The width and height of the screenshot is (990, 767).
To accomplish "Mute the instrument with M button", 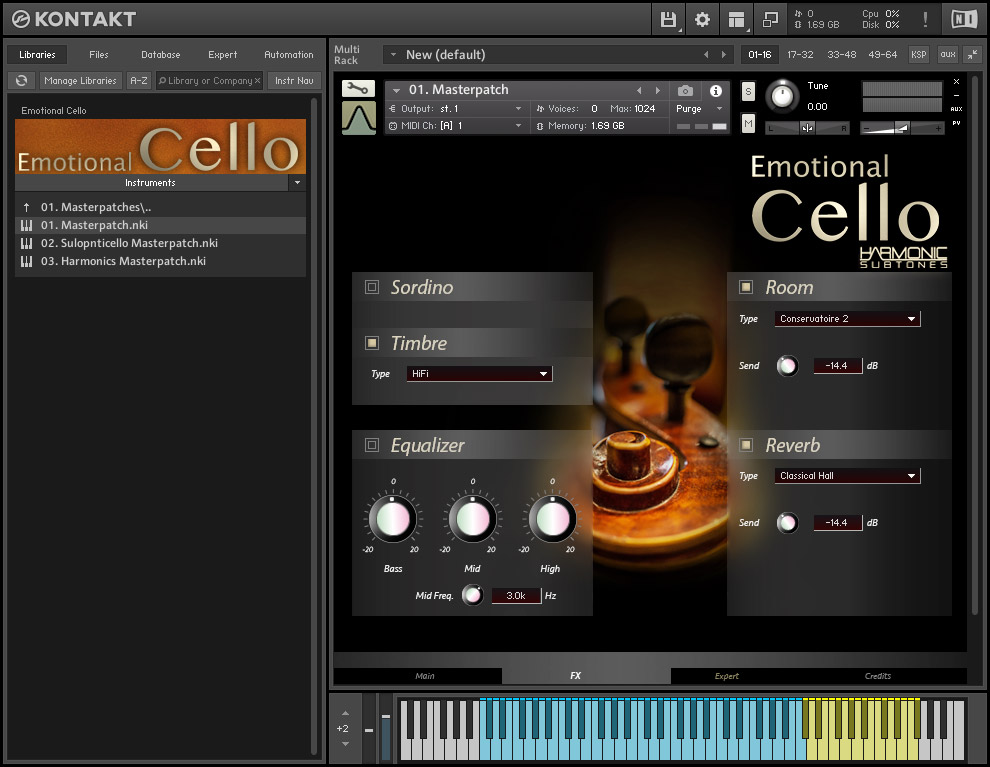I will click(x=748, y=123).
